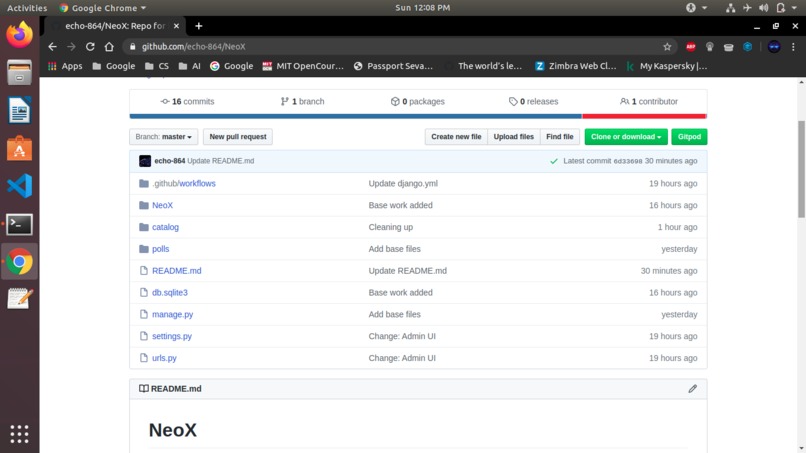
Task: Close the echo-864/NeoX tab
Action: click(176, 26)
